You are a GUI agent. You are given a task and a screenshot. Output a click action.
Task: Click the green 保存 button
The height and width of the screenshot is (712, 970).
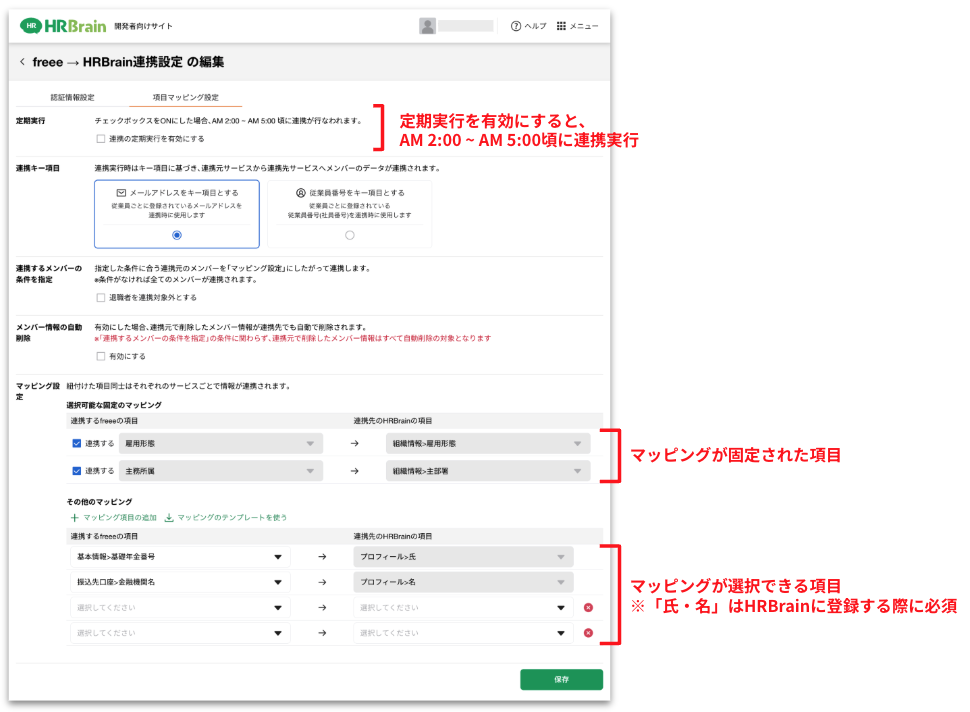(561, 679)
